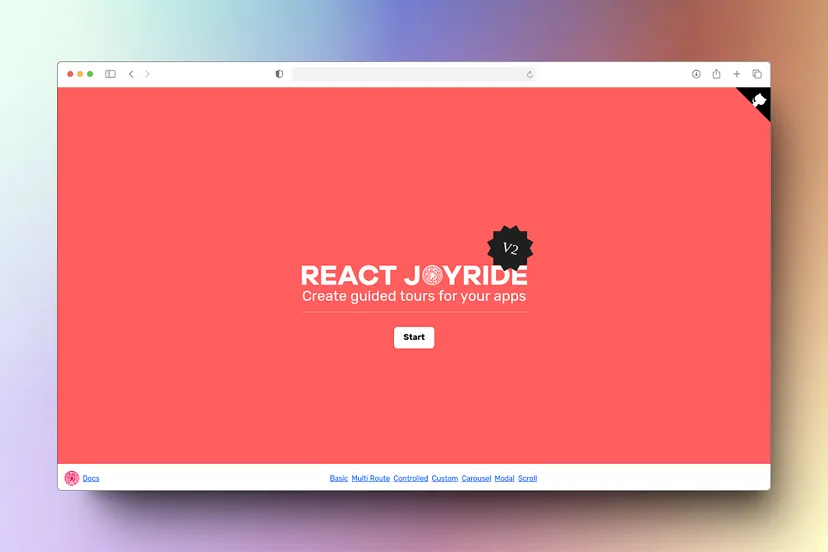This screenshot has width=828, height=552.
Task: Add a new tab with the plus icon
Action: pyautogui.click(x=737, y=74)
